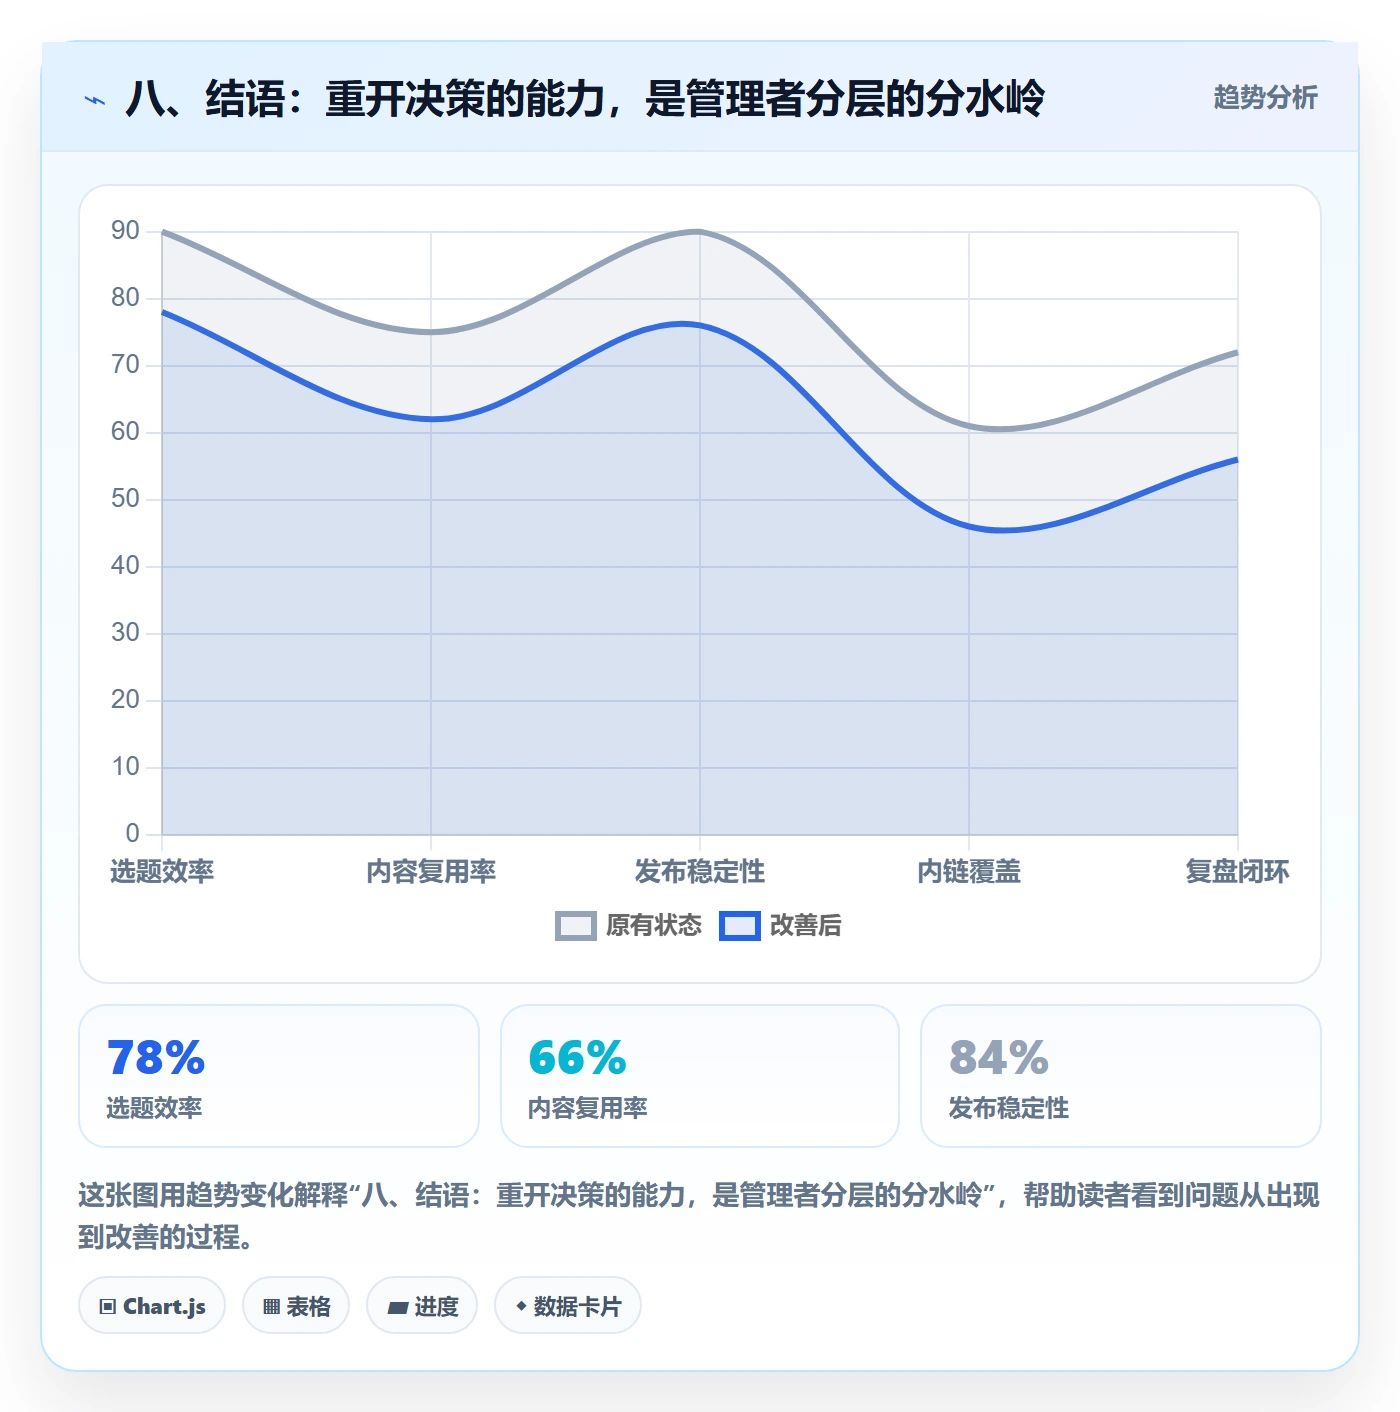Click the blue line point at 内容复用率
Screen dimensions: 1400x1412
tap(431, 419)
